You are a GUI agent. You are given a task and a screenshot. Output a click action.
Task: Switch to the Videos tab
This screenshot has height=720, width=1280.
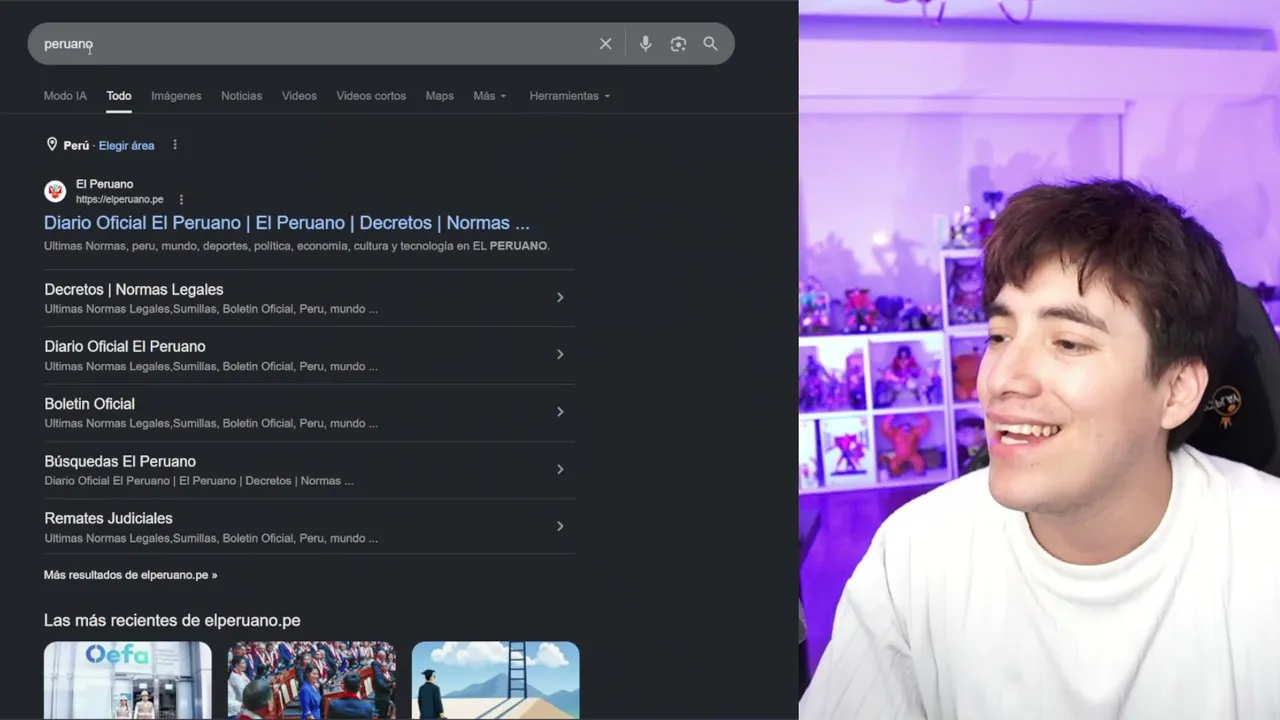[x=299, y=96]
